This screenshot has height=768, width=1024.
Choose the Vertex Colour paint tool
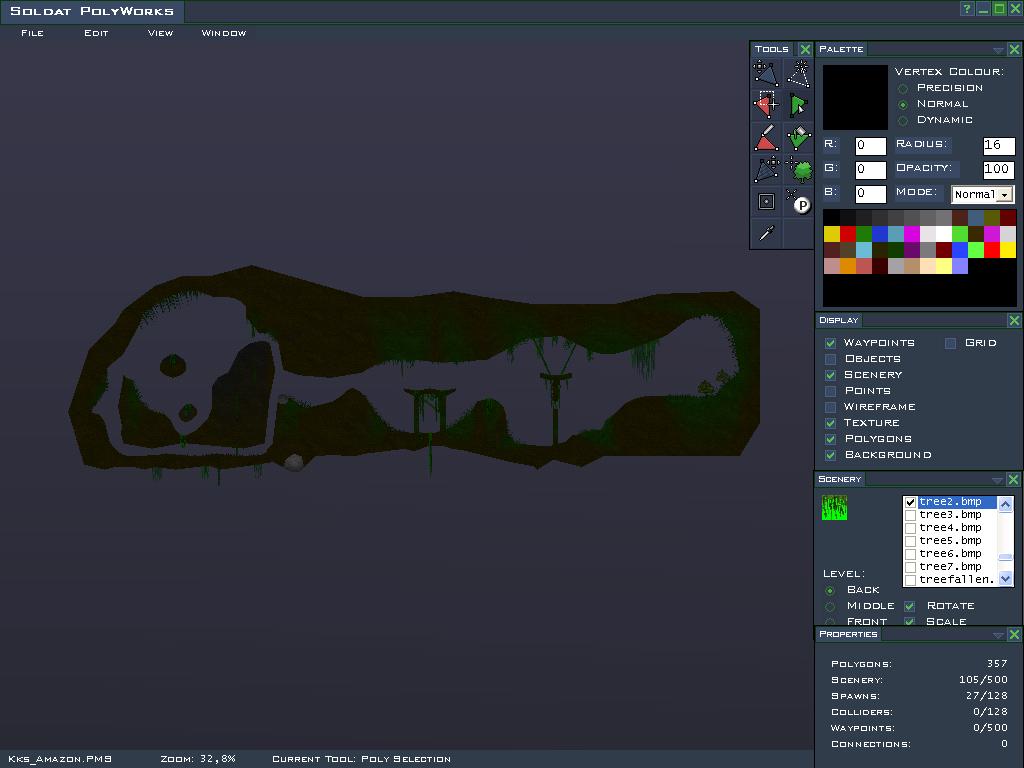click(766, 137)
